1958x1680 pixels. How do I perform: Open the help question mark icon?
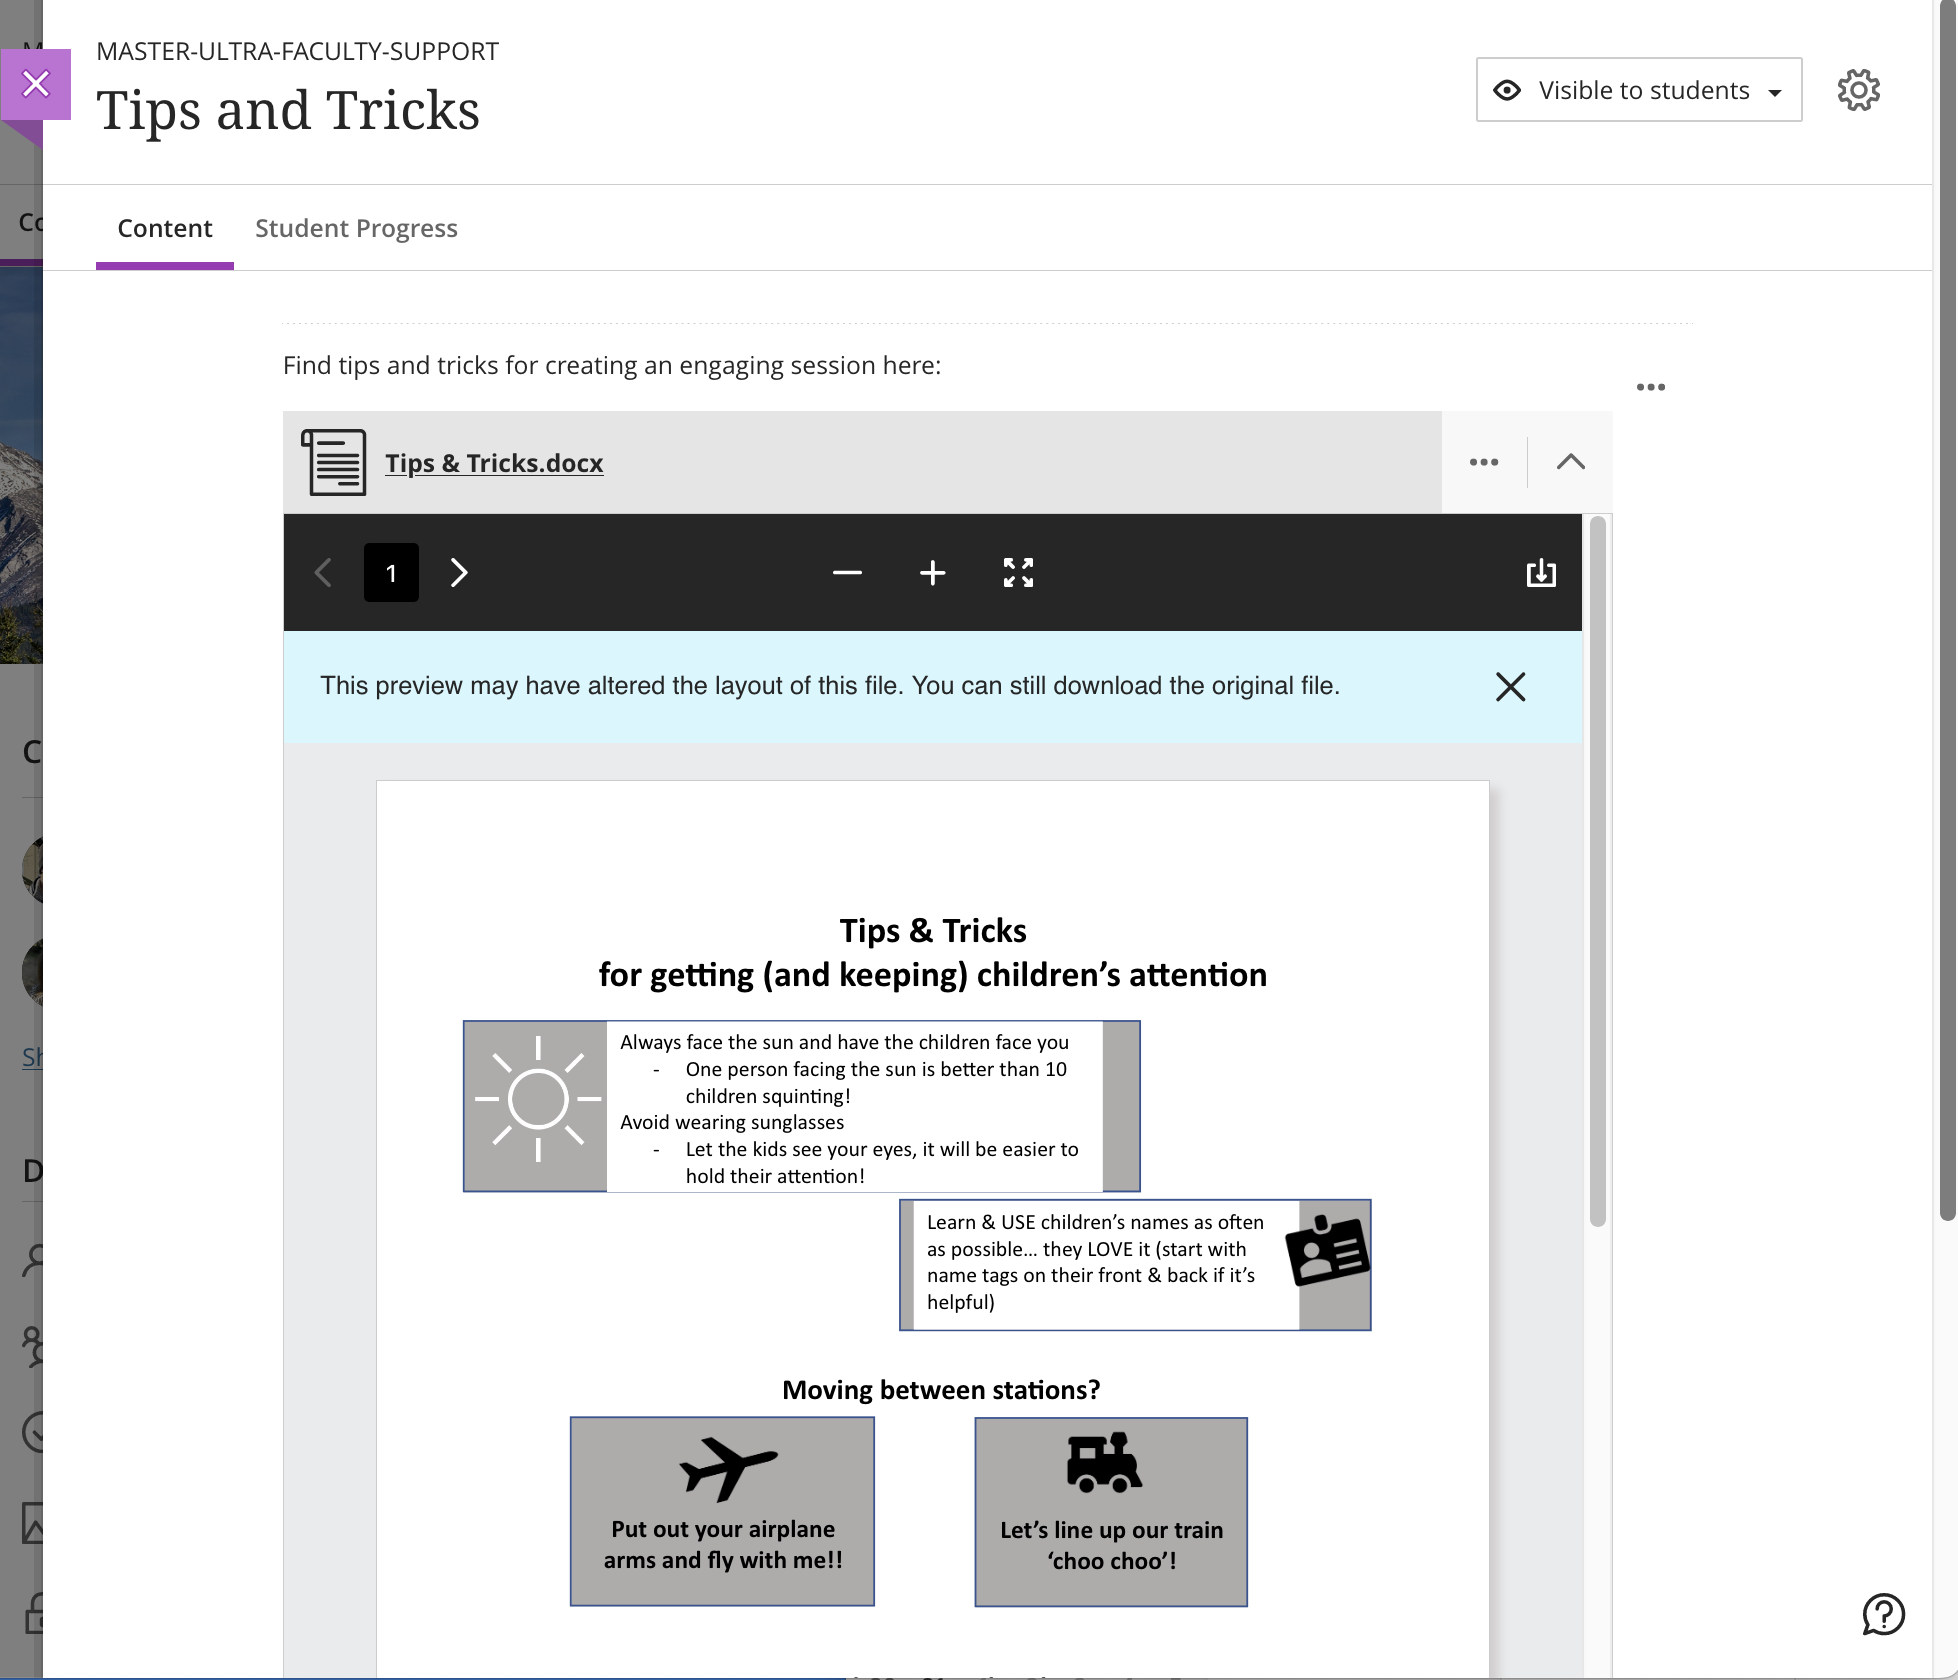tap(1884, 1614)
